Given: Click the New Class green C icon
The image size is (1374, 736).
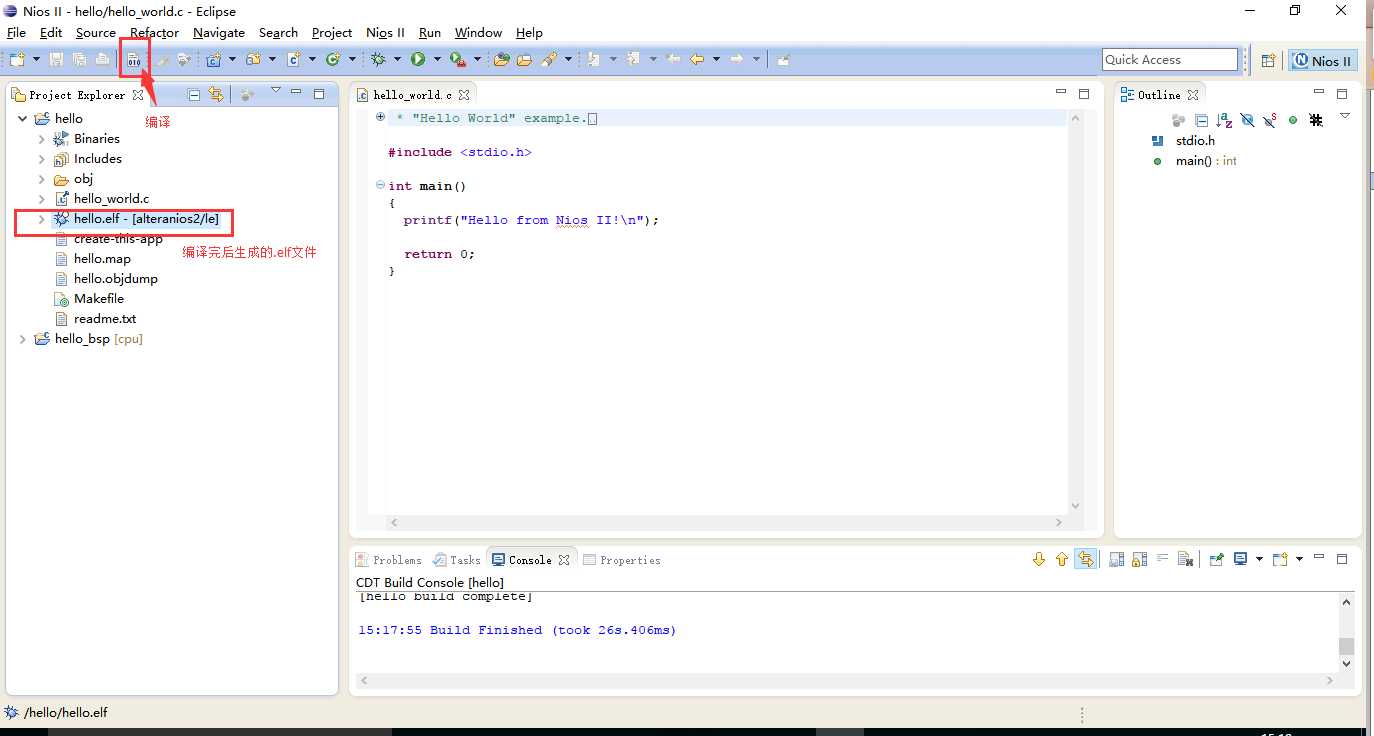Looking at the screenshot, I should coord(333,59).
